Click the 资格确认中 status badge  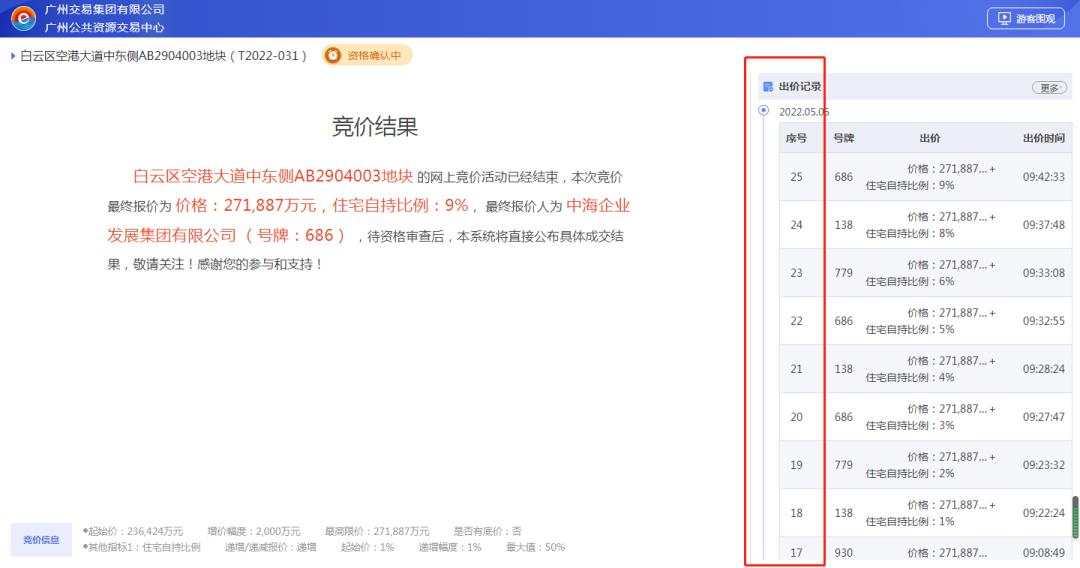pos(367,55)
